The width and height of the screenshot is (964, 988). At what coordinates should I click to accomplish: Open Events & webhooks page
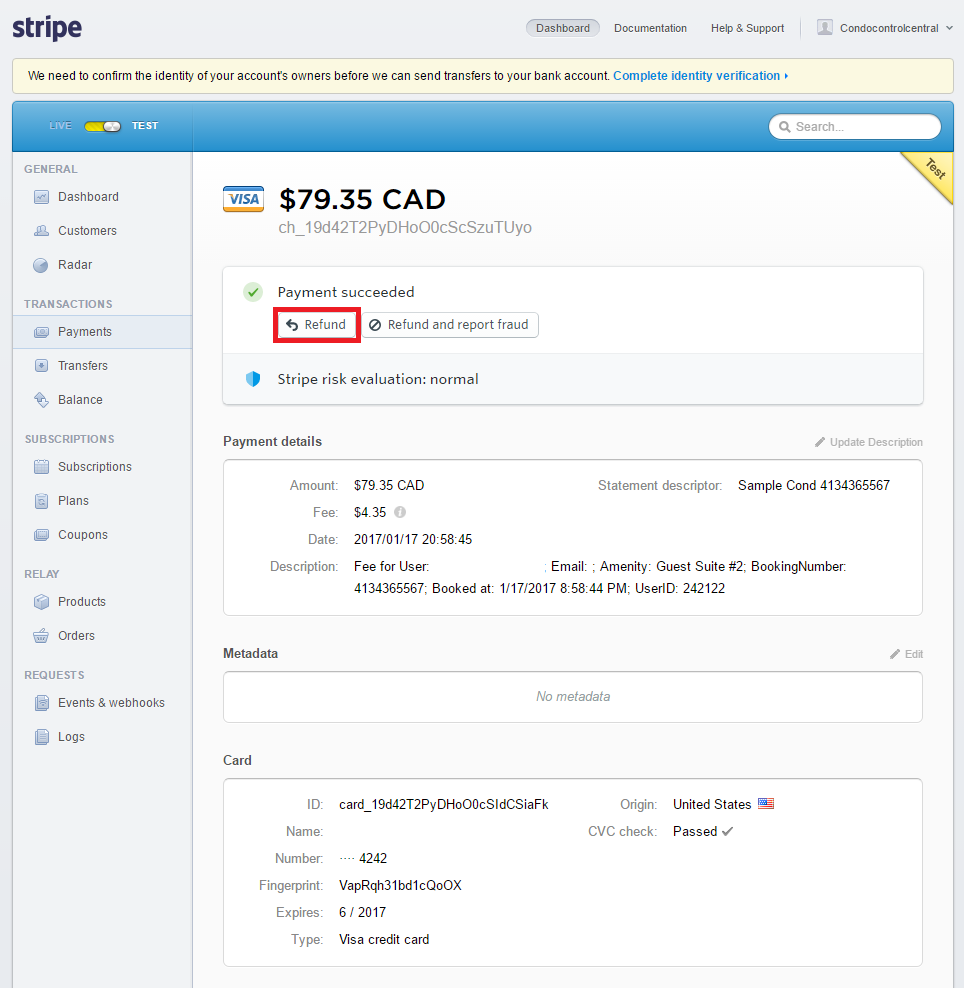click(111, 703)
